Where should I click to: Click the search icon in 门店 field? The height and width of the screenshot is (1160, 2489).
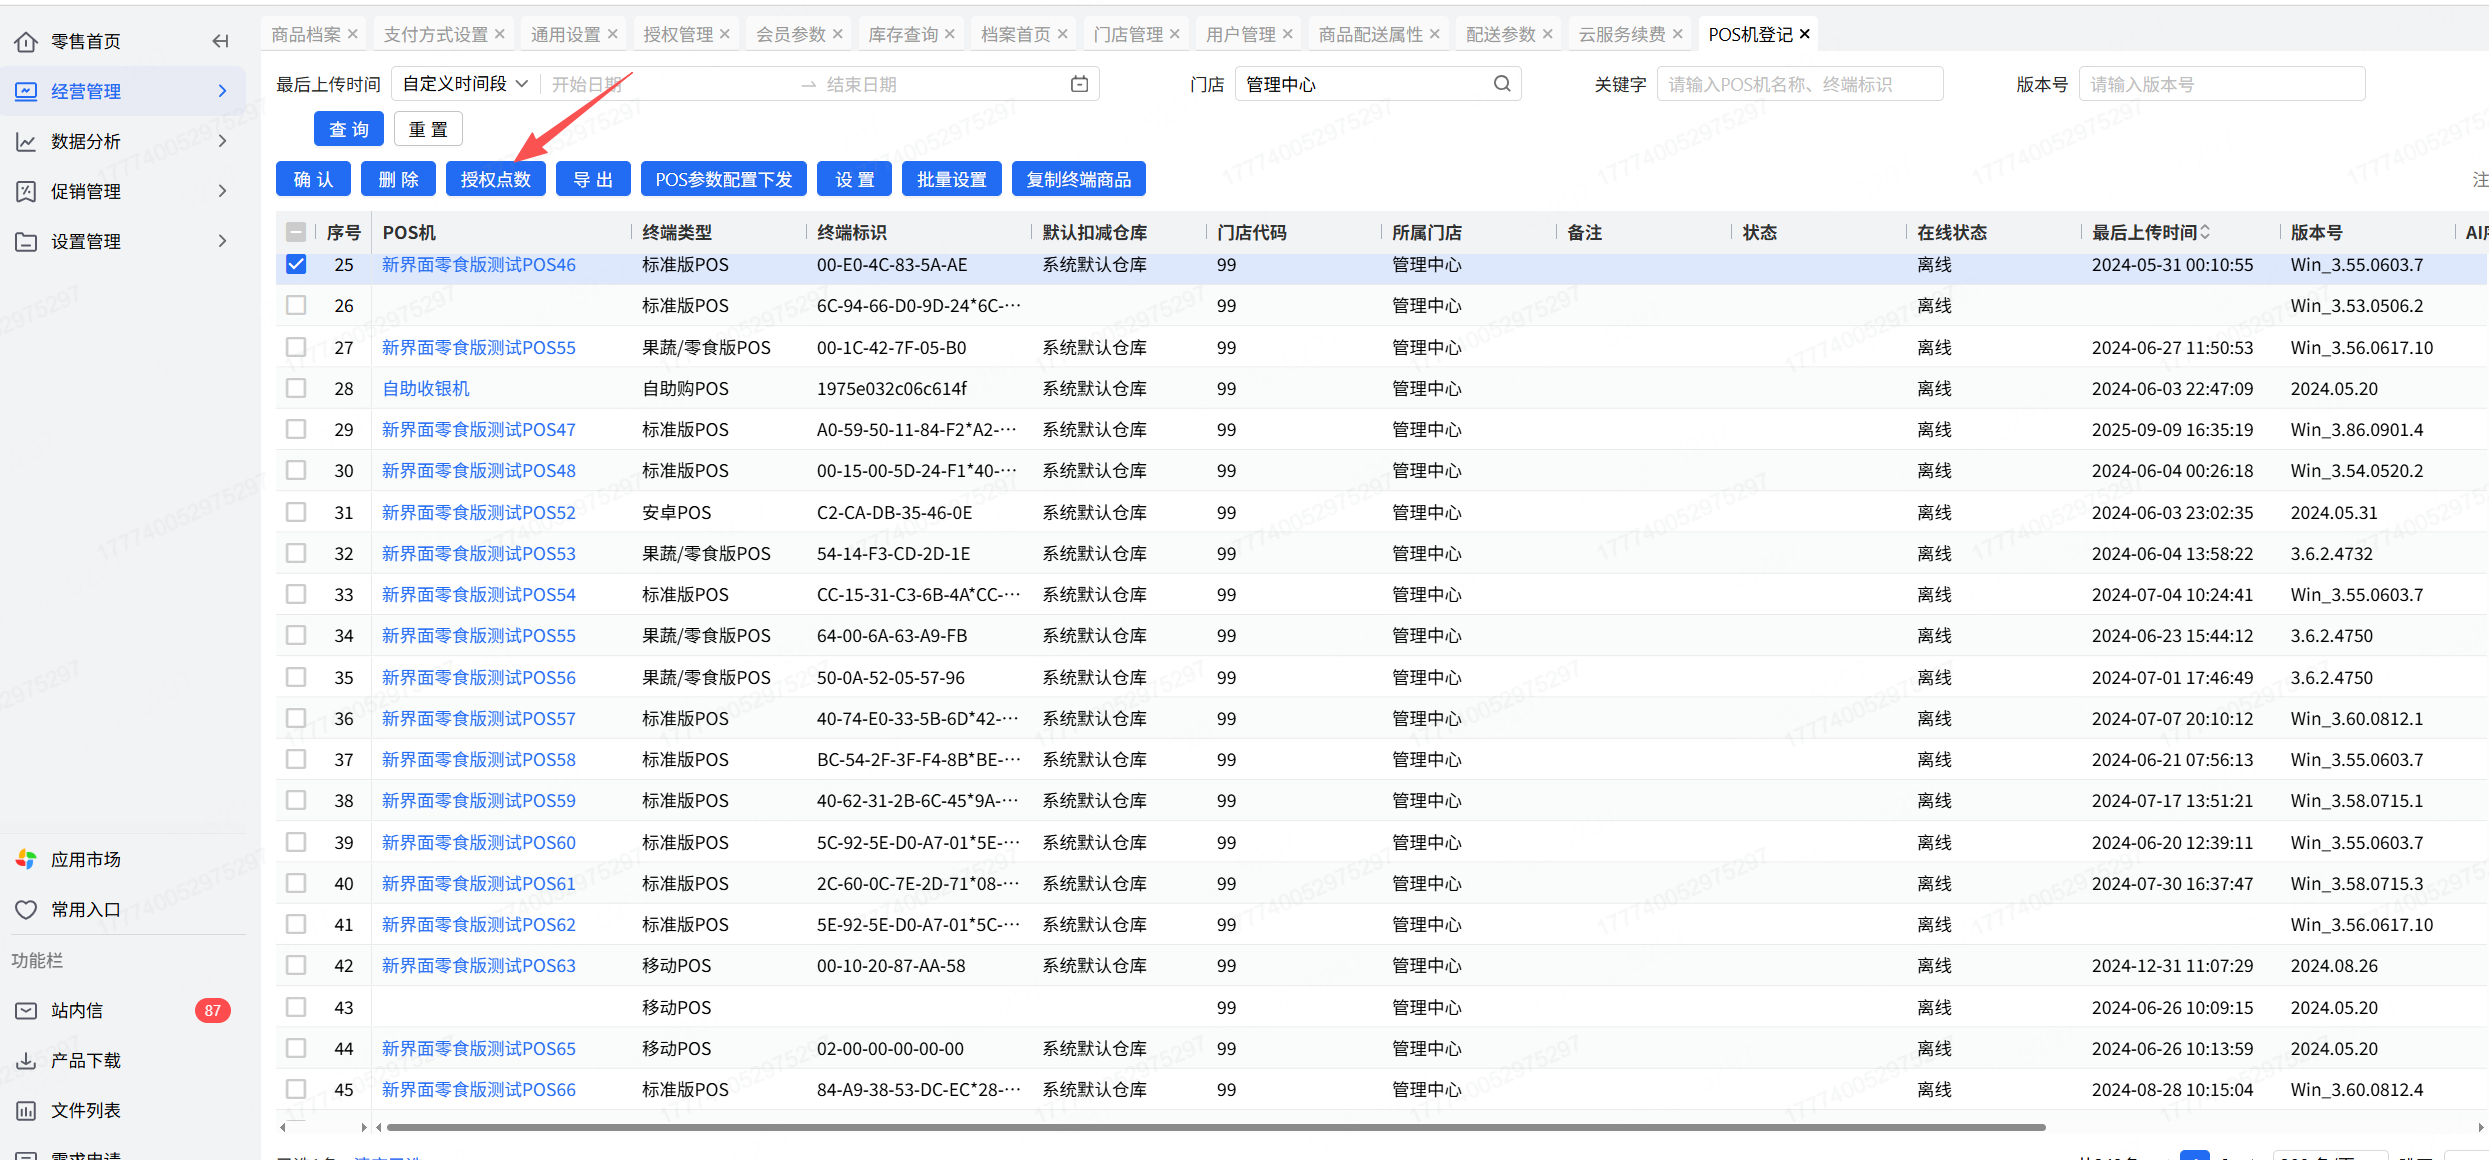coord(1502,84)
